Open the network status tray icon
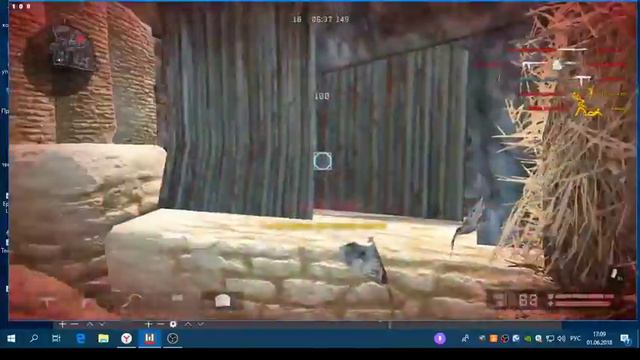 550,338
